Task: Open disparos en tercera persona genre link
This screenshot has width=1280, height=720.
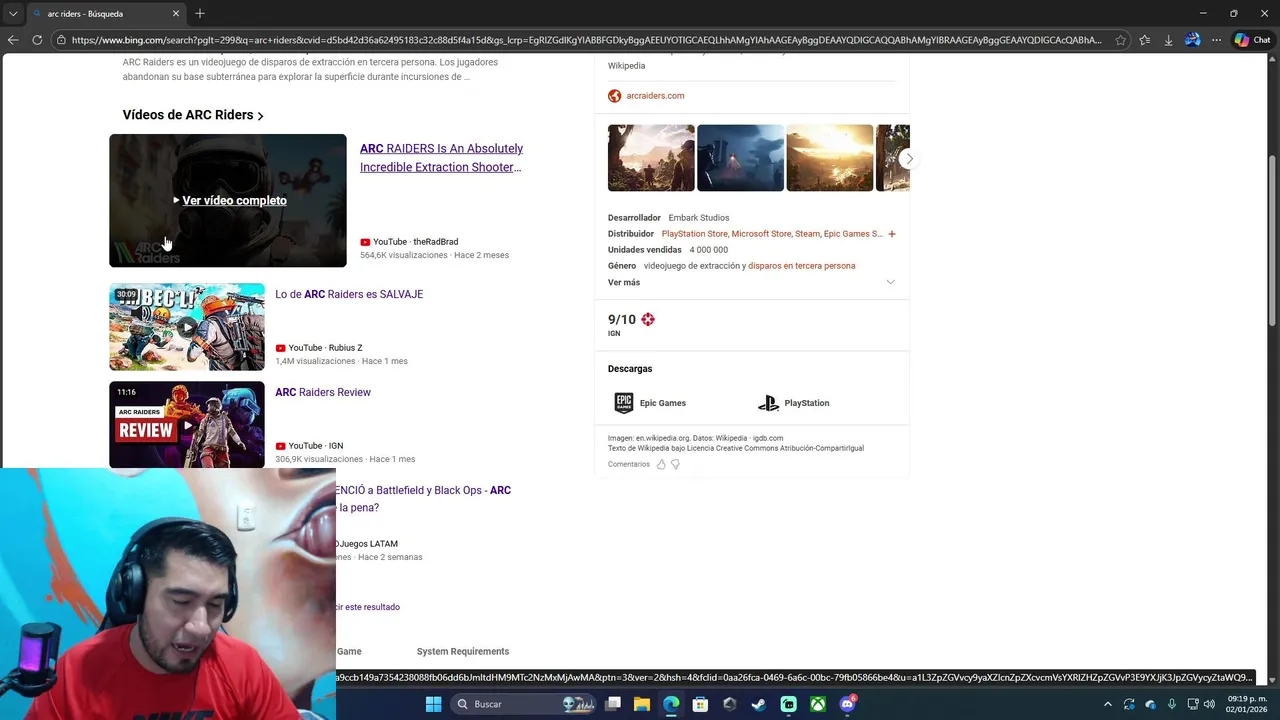Action: [801, 266]
